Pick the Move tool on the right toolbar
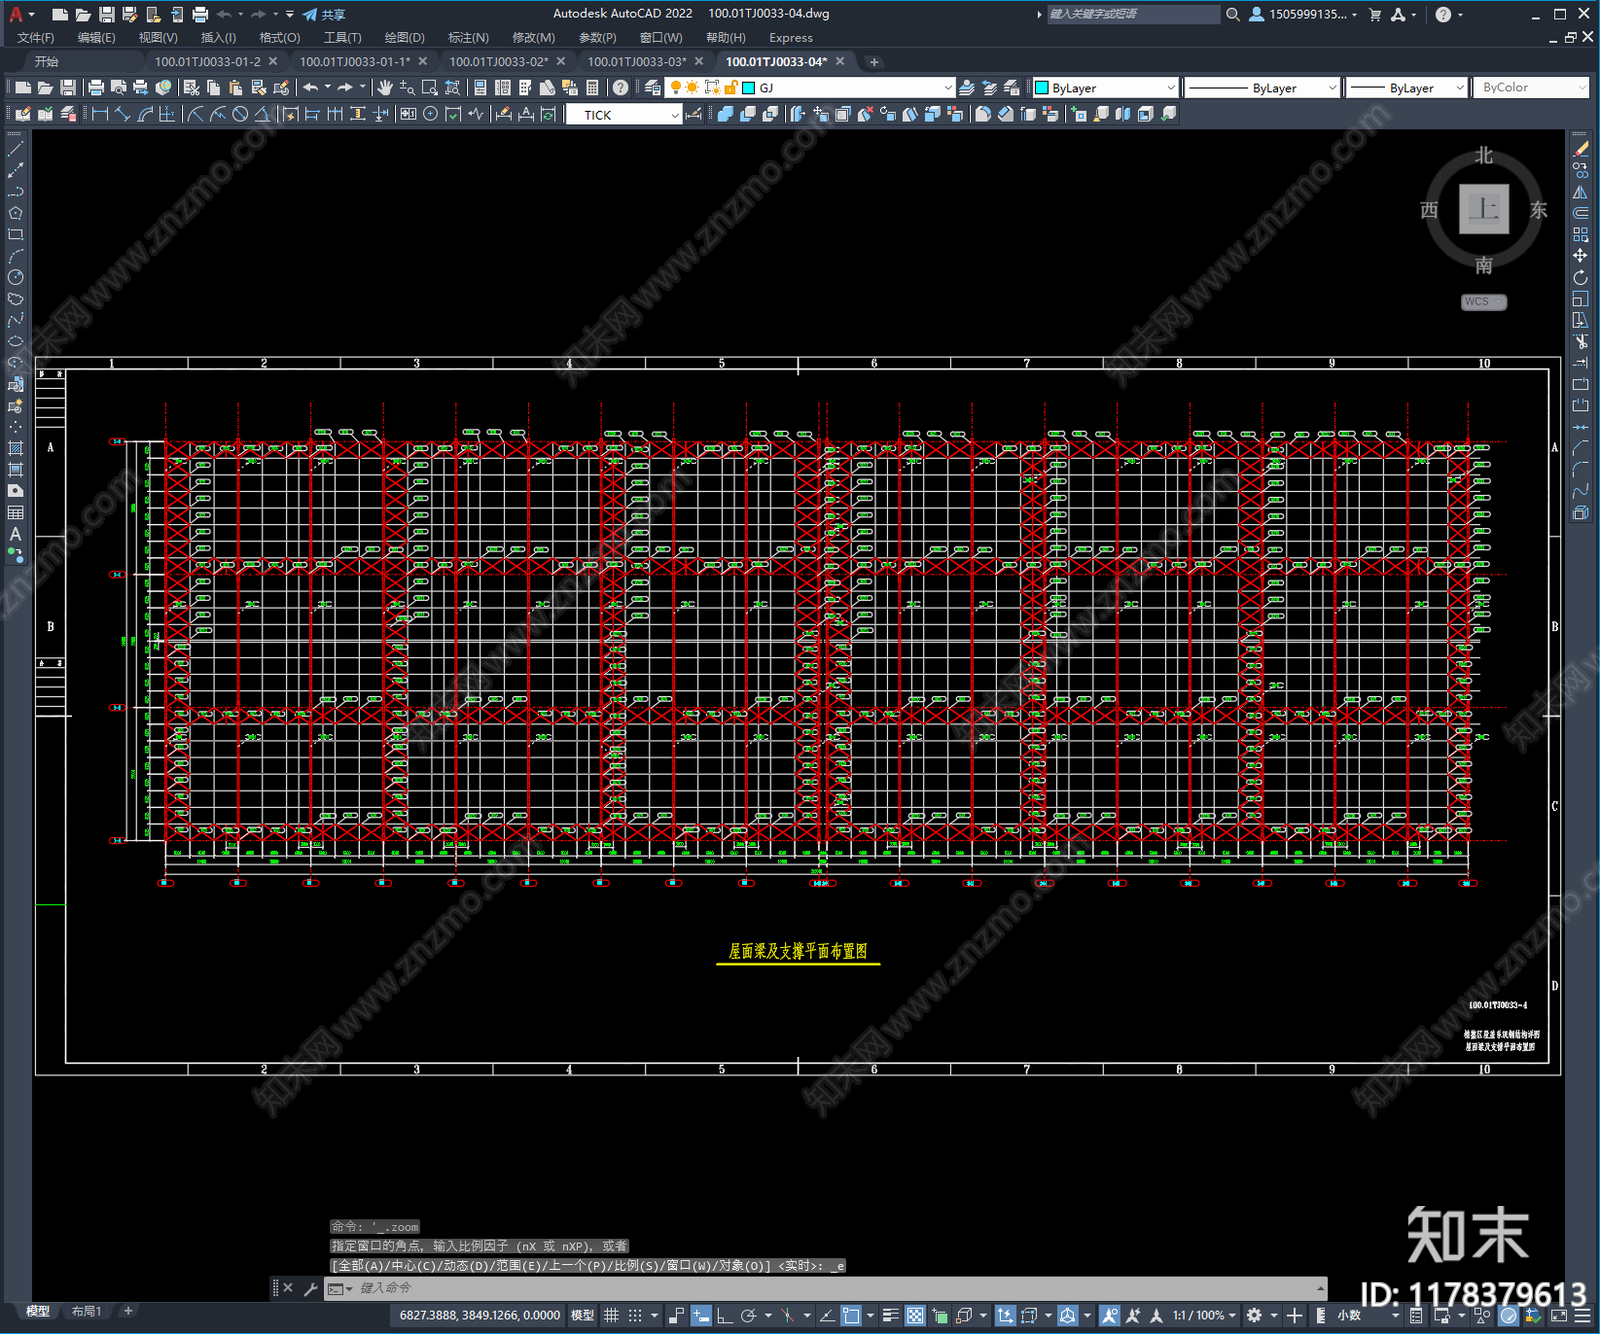 coord(1580,256)
